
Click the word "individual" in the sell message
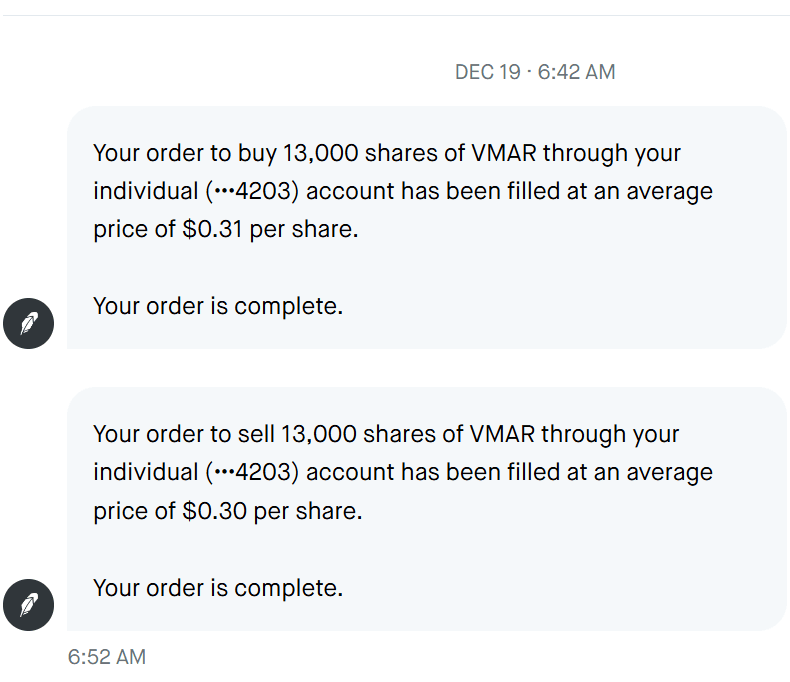(146, 473)
